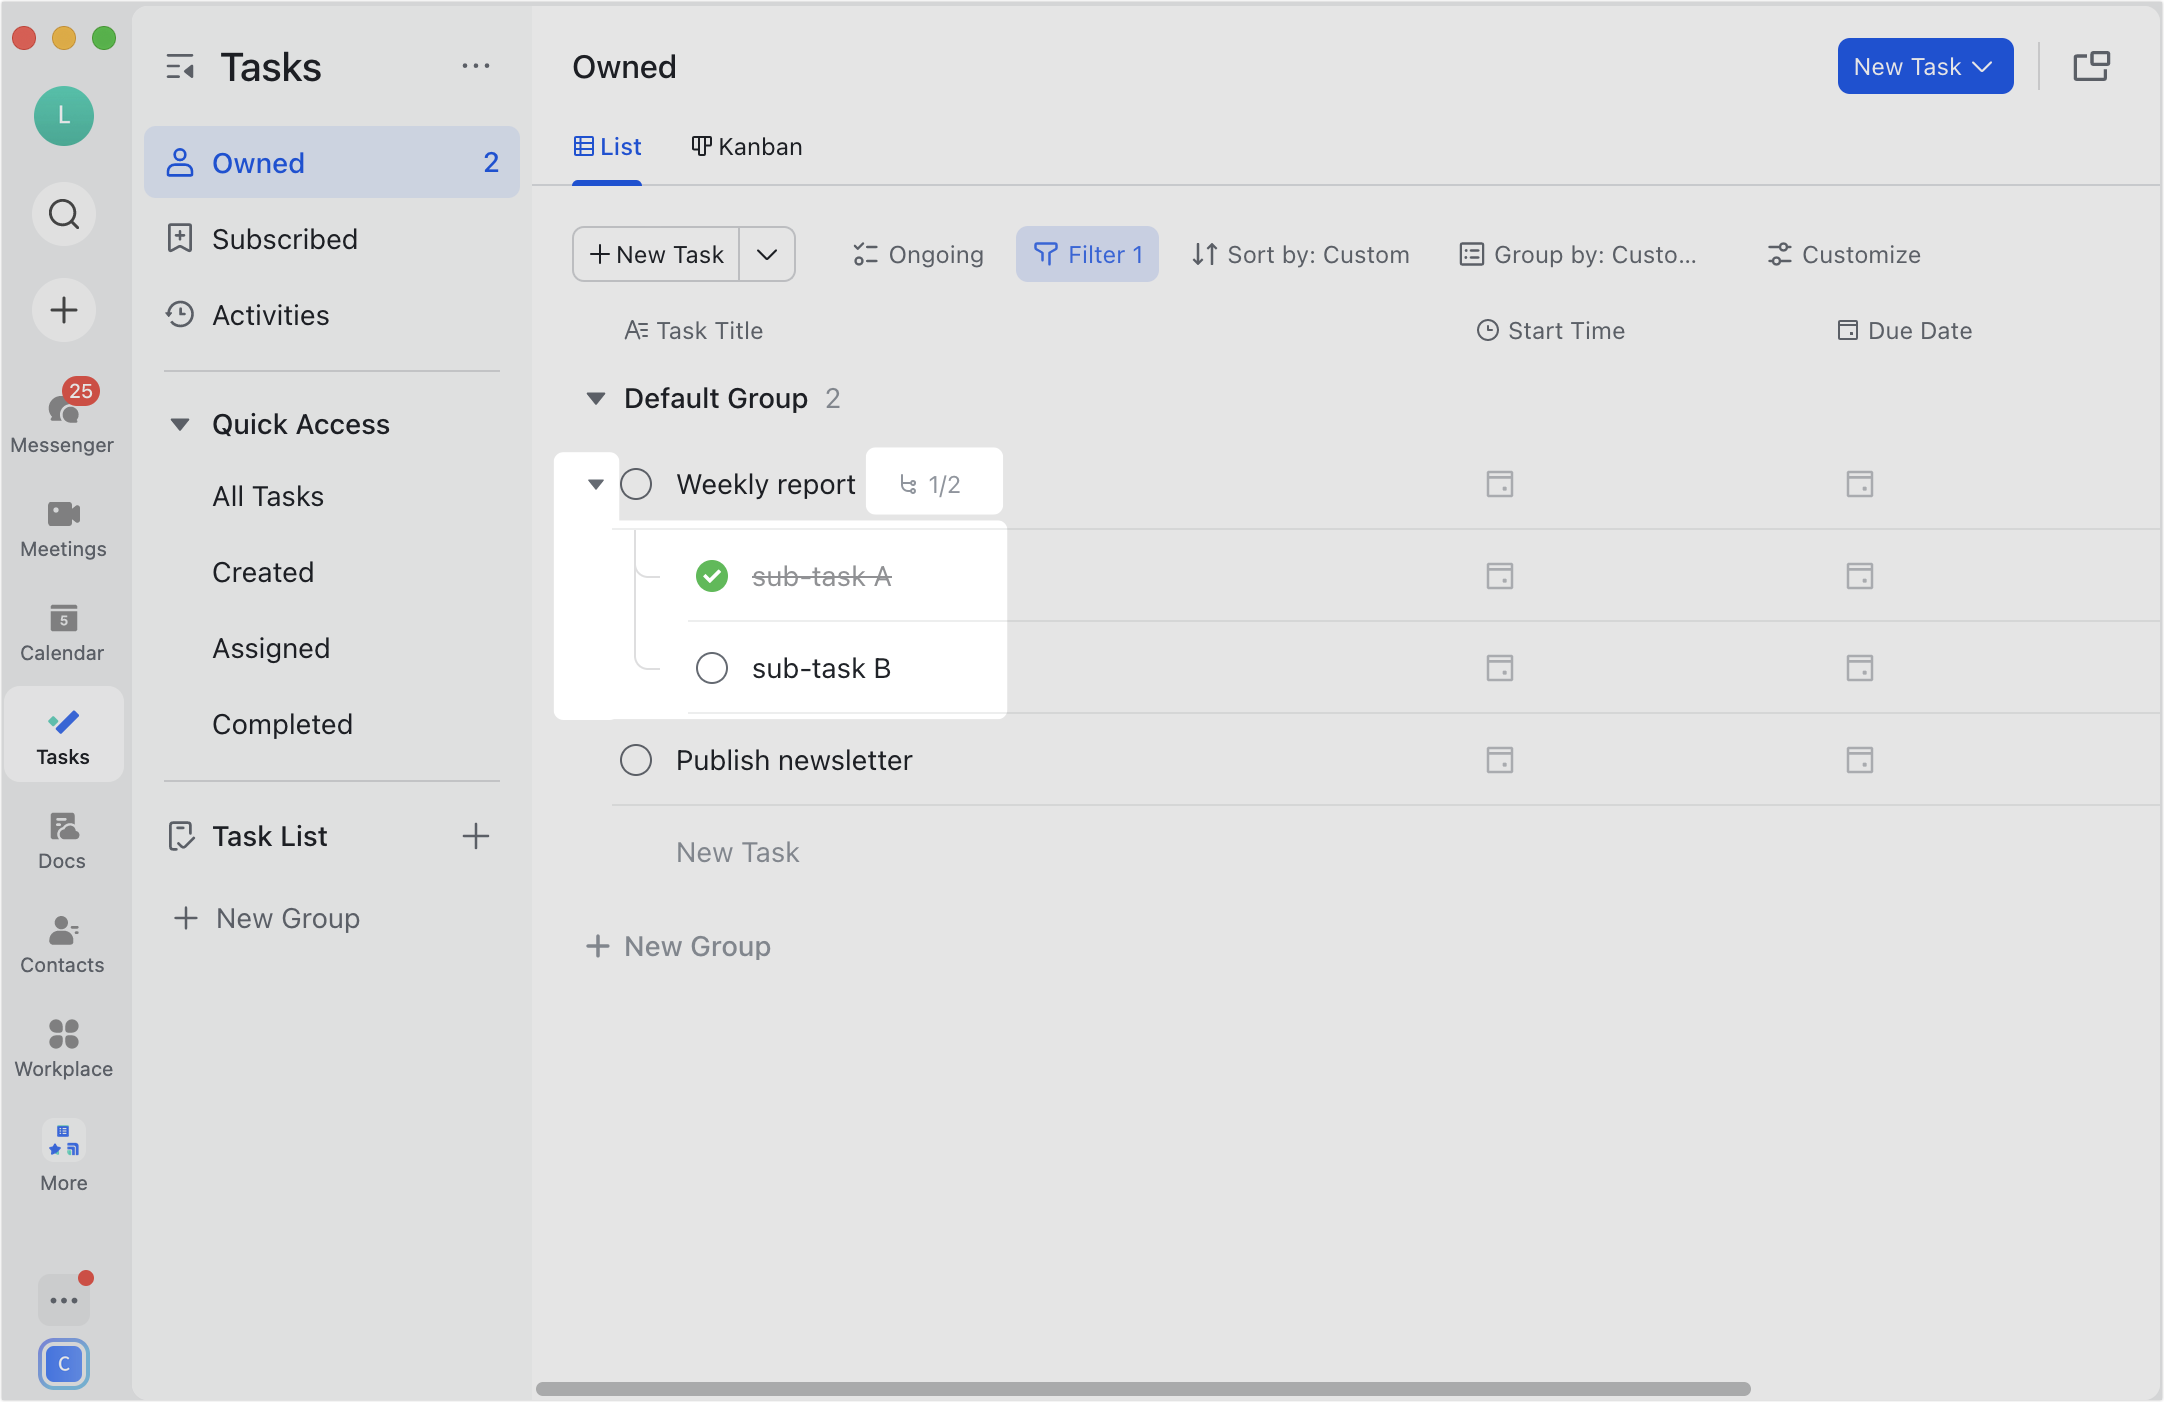Select the Completed quick access item
2164x1402 pixels.
click(x=282, y=723)
